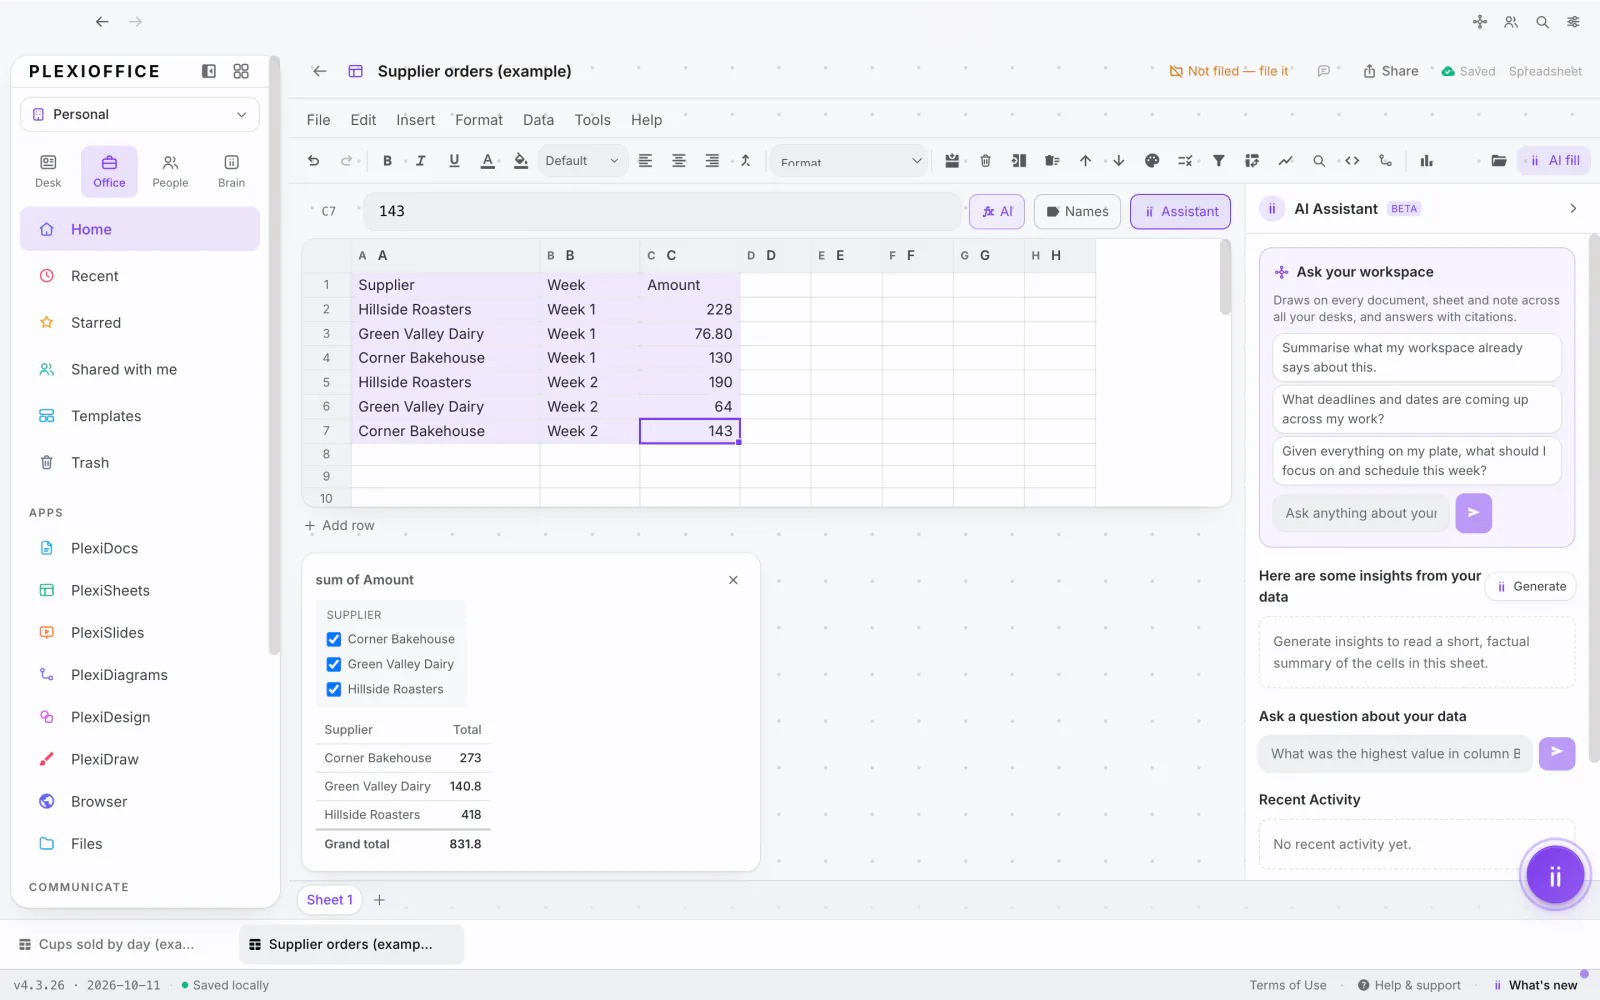Sort descending with the down arrow icon
Image resolution: width=1600 pixels, height=1000 pixels.
coord(1119,161)
